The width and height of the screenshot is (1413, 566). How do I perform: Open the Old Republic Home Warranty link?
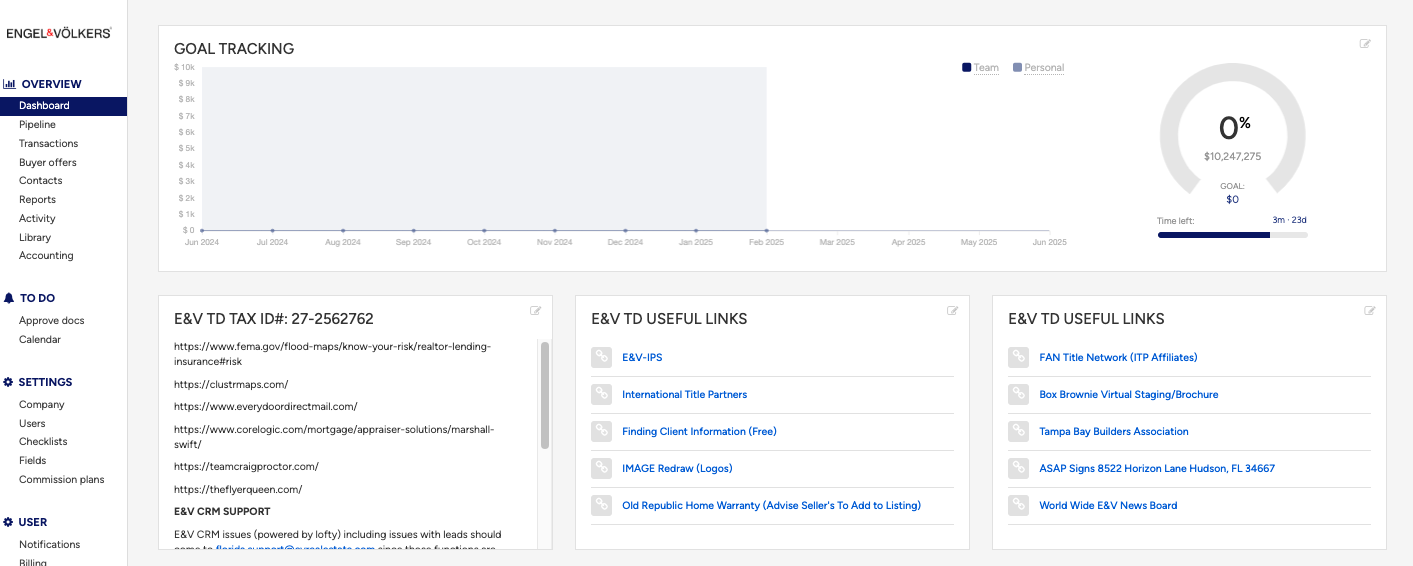(x=770, y=506)
